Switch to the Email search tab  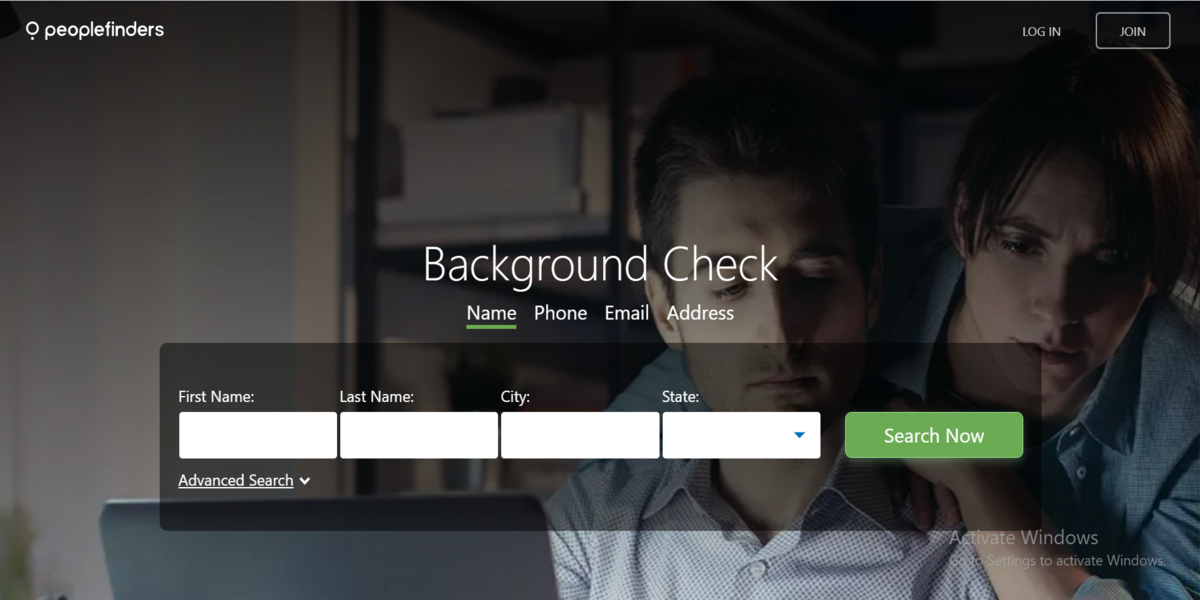pos(626,313)
